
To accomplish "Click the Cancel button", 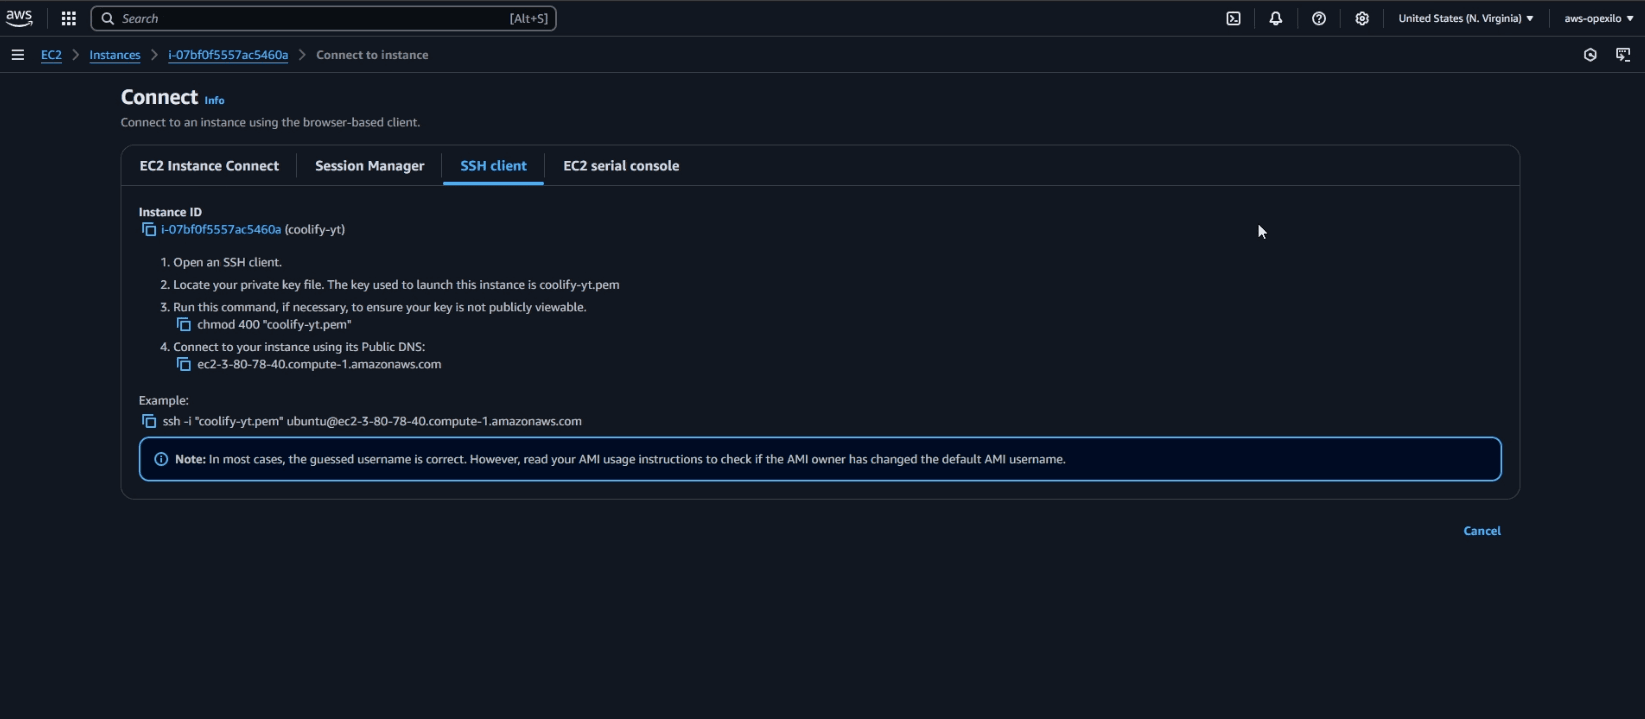I will (1482, 531).
